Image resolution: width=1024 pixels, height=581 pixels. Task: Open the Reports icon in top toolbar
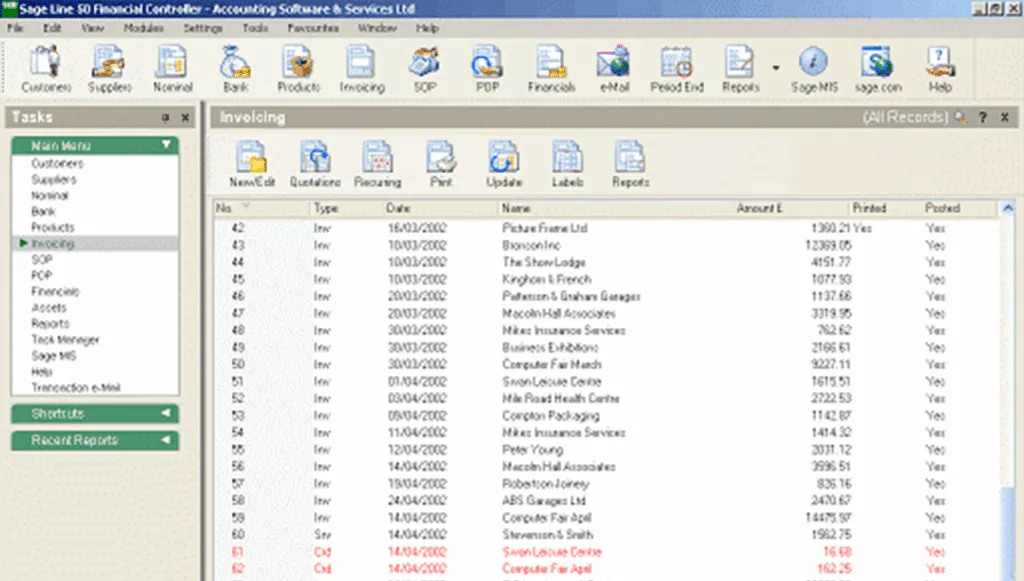pyautogui.click(x=741, y=69)
